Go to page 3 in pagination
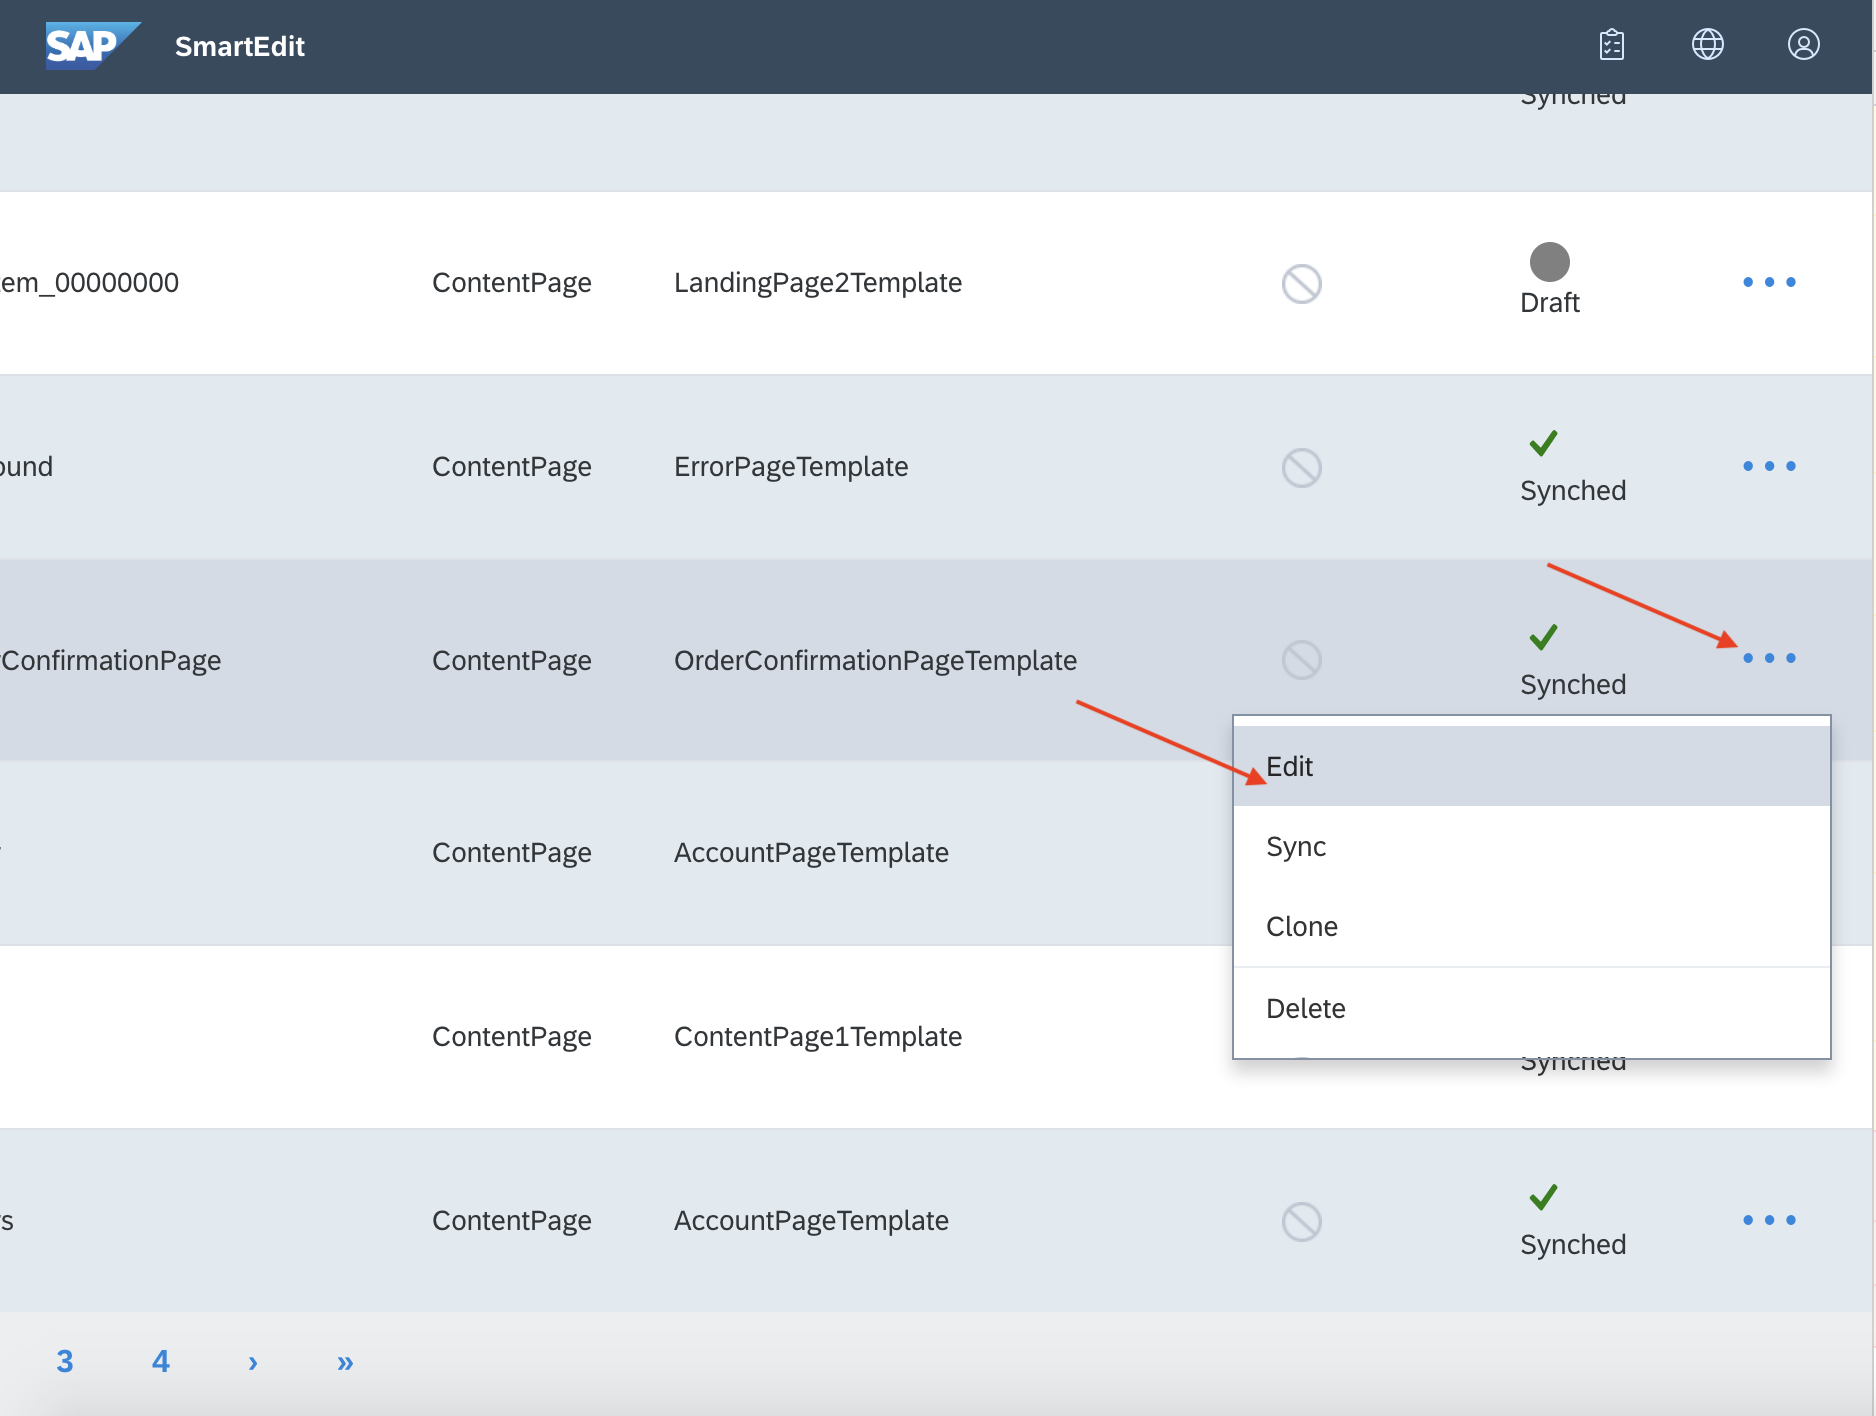Viewport: 1876px width, 1416px height. point(65,1361)
